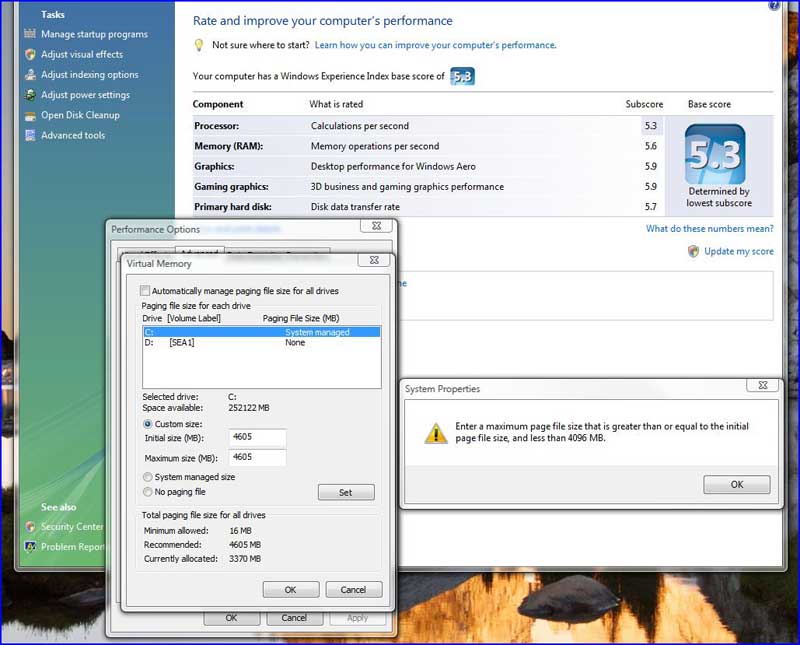Click Update my score link
Image resolution: width=800 pixels, height=645 pixels.
point(739,251)
